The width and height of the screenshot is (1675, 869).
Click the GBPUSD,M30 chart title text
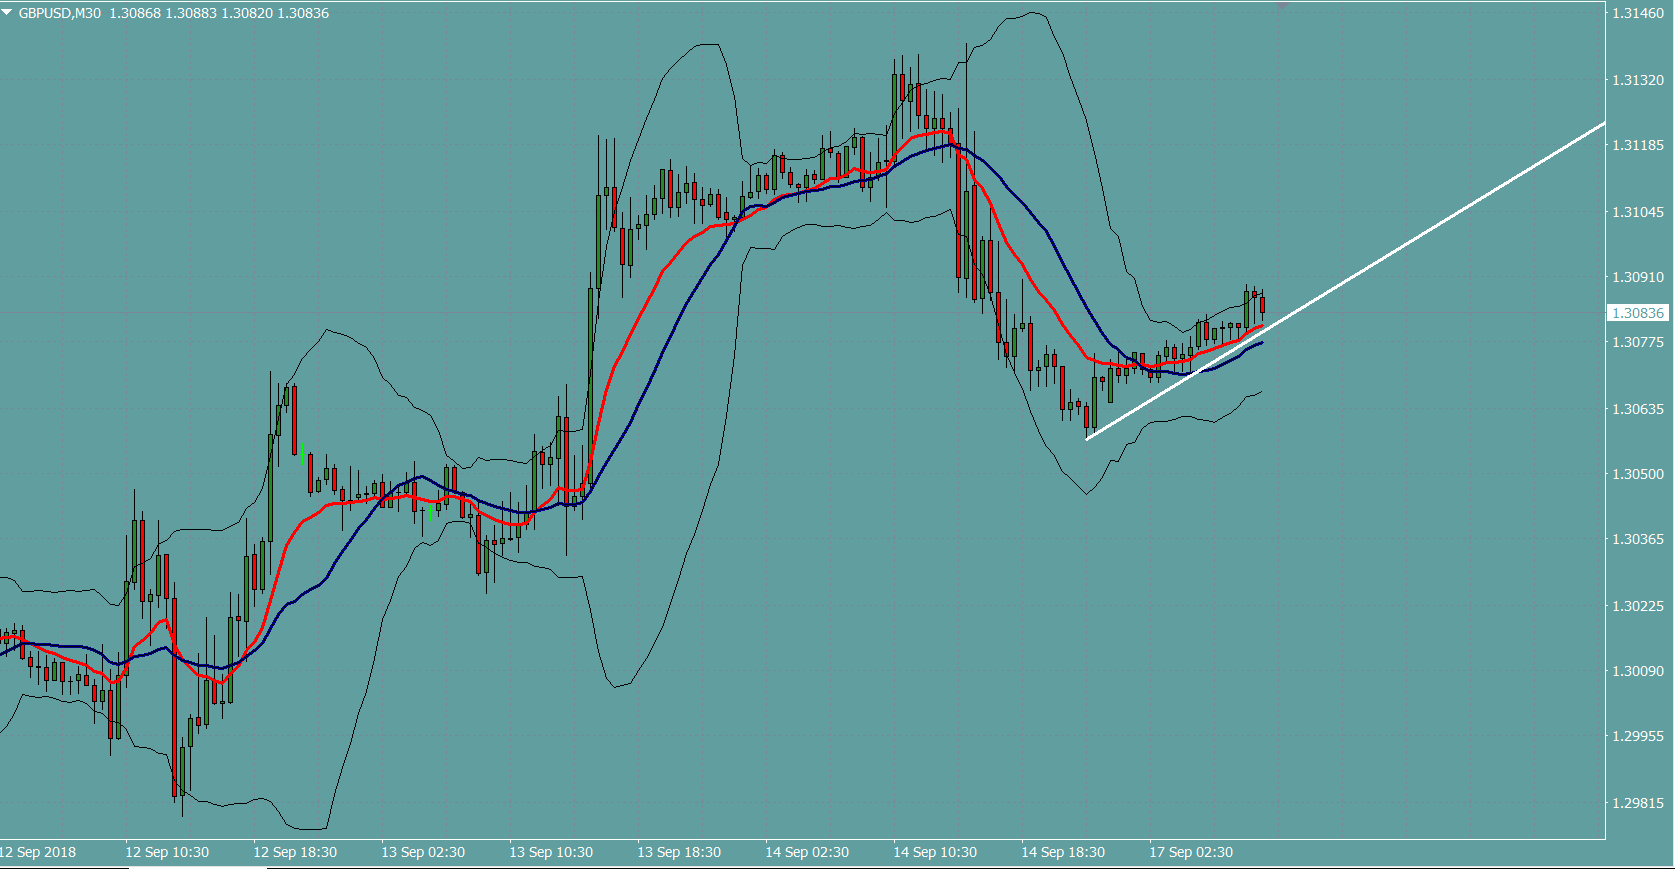[x=60, y=13]
